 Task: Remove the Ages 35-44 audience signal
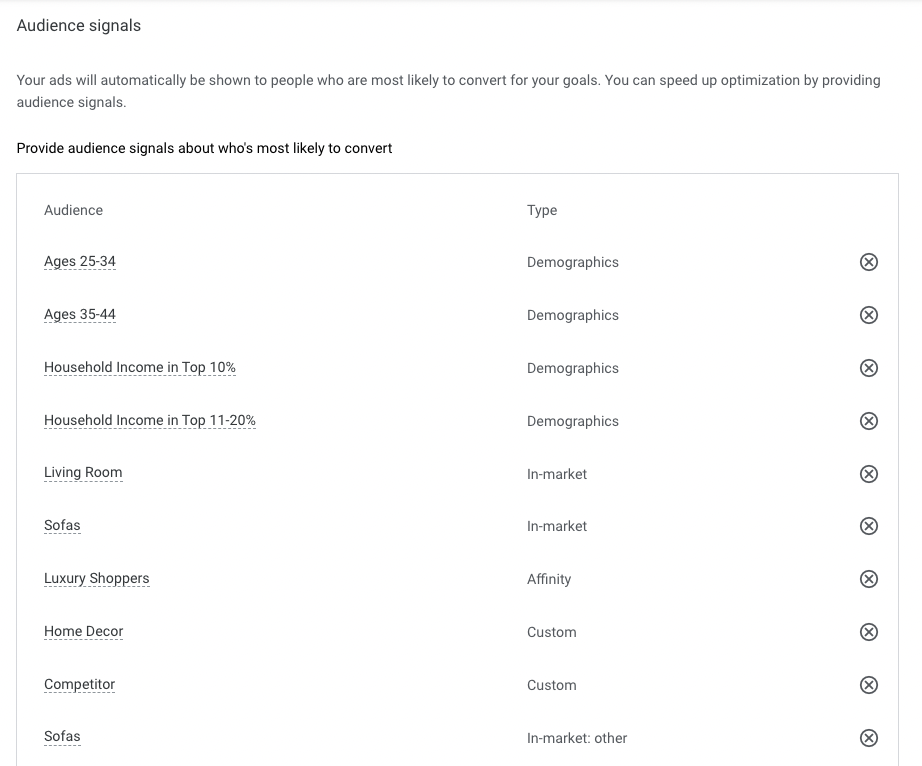[x=868, y=315]
